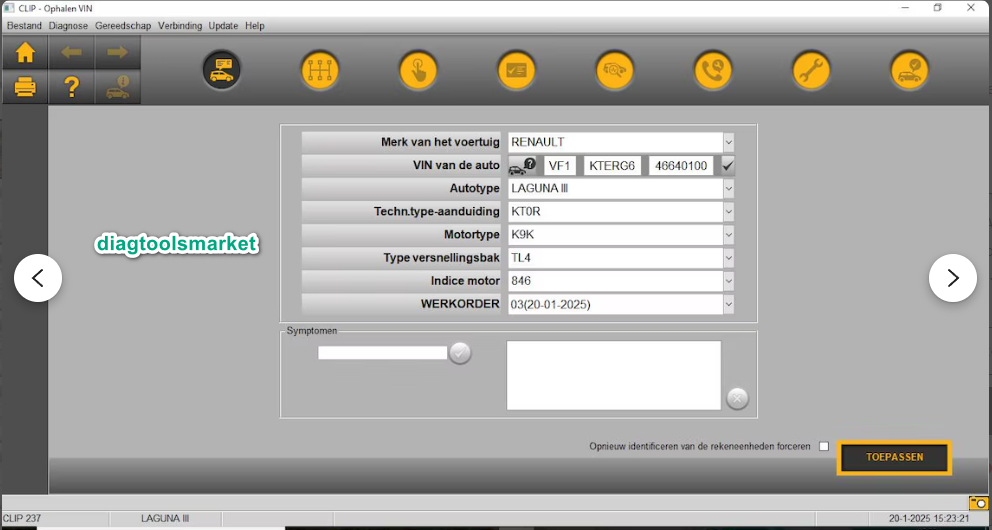Image resolution: width=992 pixels, height=530 pixels.
Task: Expand Autotype LAGUNA III dropdown
Action: 728,188
